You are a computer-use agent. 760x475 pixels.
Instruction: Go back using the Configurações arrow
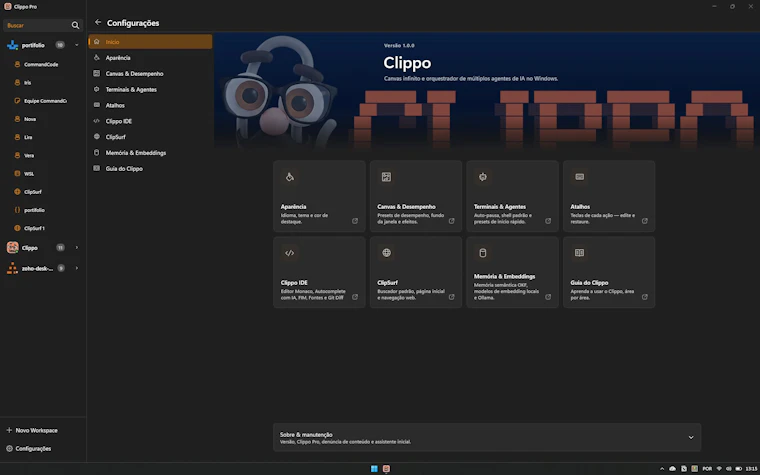98,22
